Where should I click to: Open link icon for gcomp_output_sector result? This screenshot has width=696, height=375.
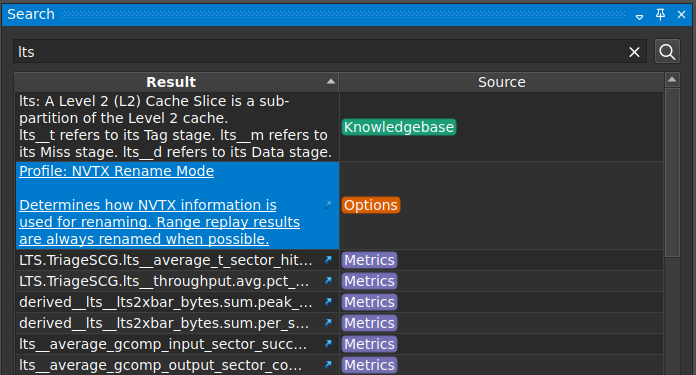click(x=328, y=365)
